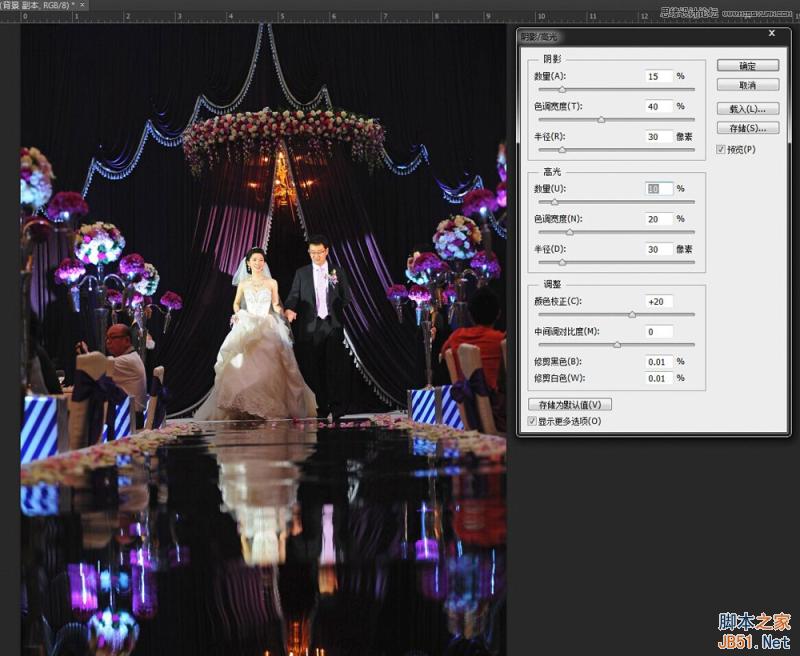Toggle the 预览(P) preview checkbox
The image size is (800, 656).
[720, 149]
